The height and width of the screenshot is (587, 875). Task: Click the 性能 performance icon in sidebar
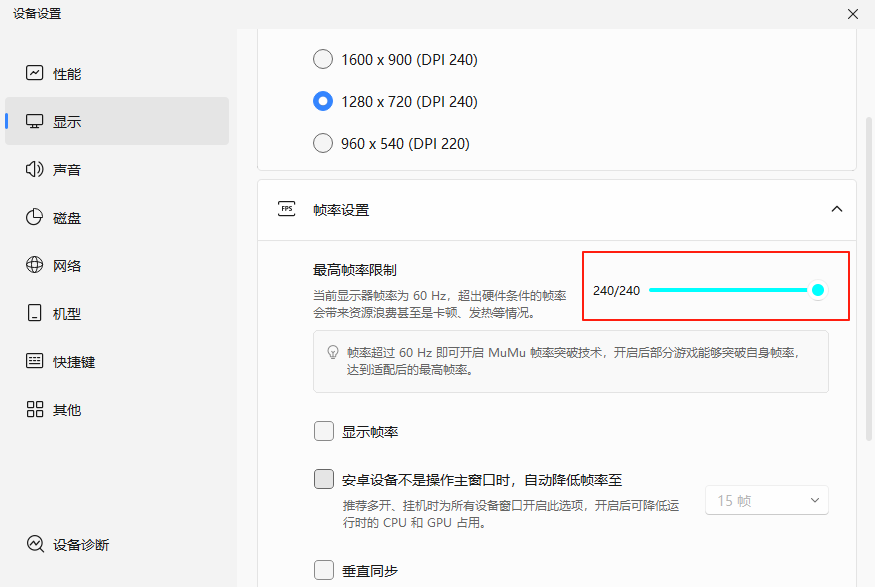35,73
